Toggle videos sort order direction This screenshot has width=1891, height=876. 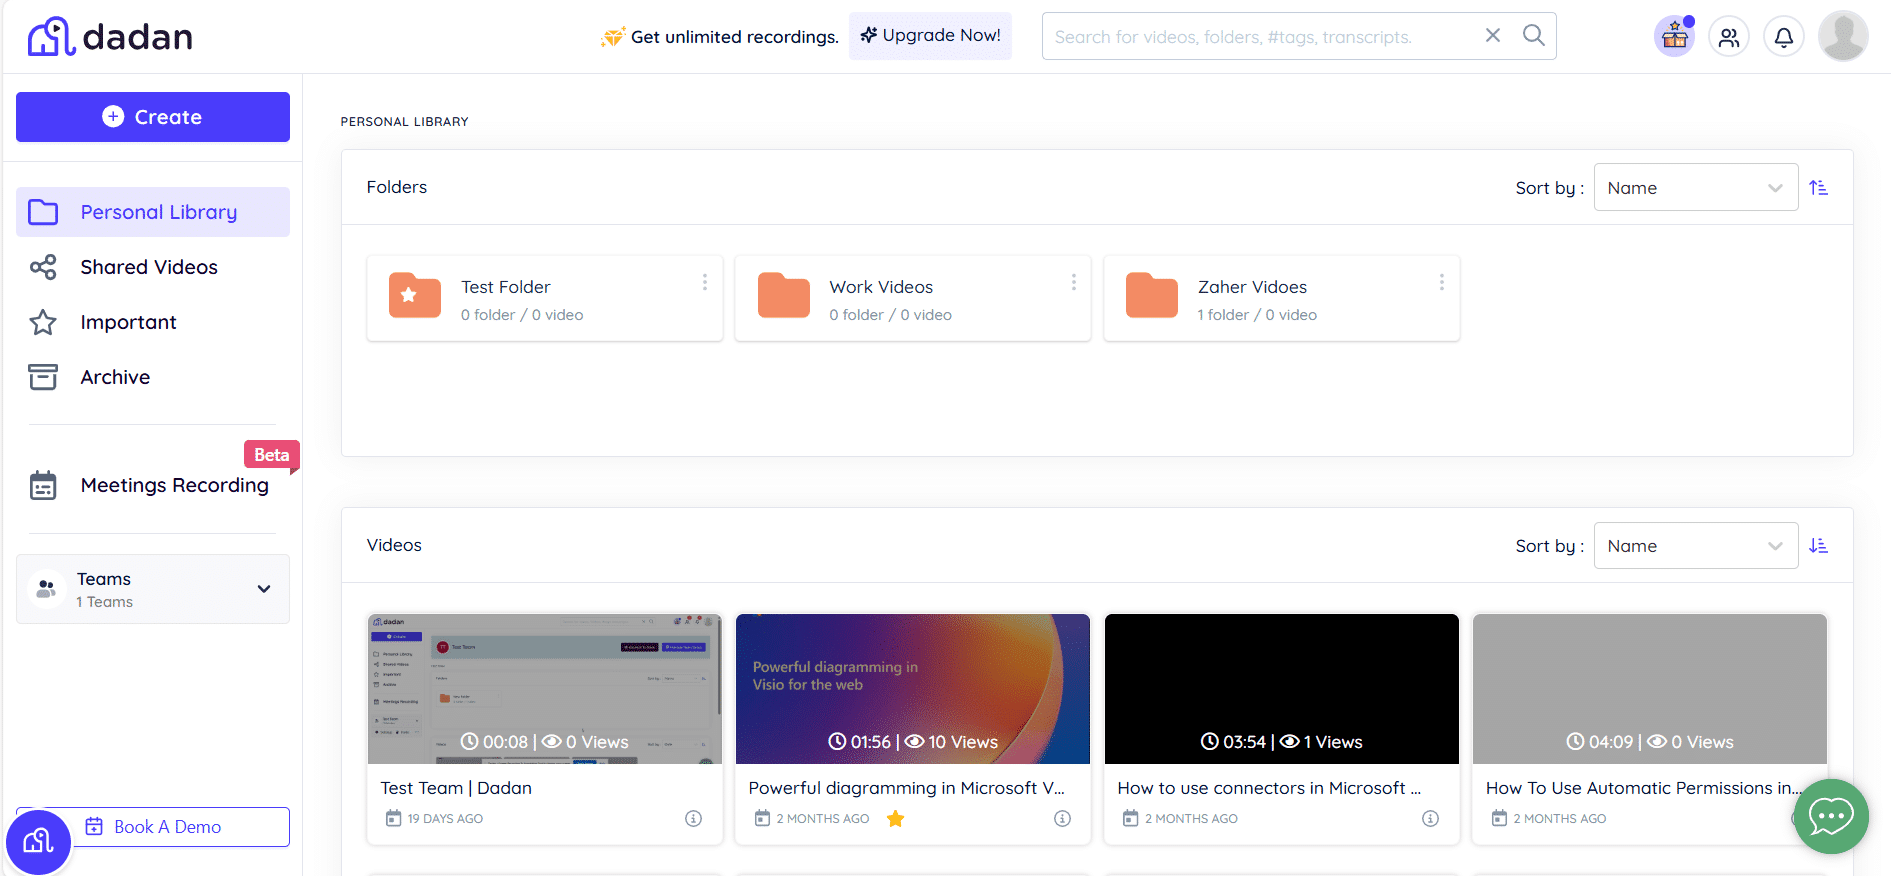click(x=1818, y=545)
